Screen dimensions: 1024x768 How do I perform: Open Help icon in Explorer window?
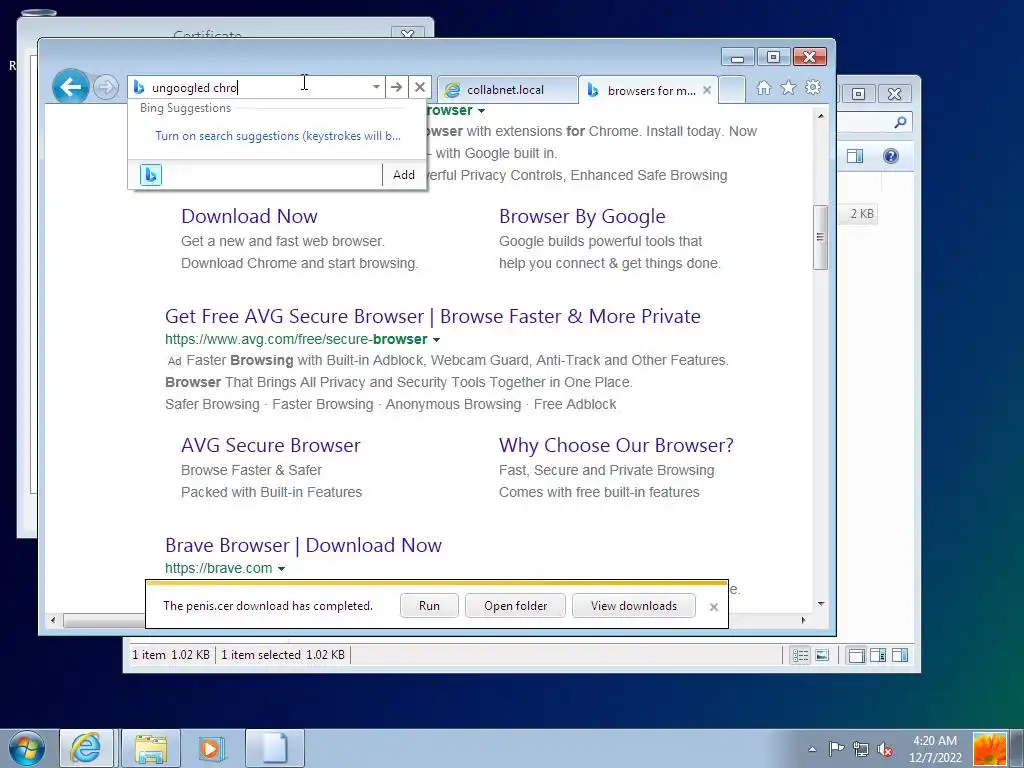891,156
